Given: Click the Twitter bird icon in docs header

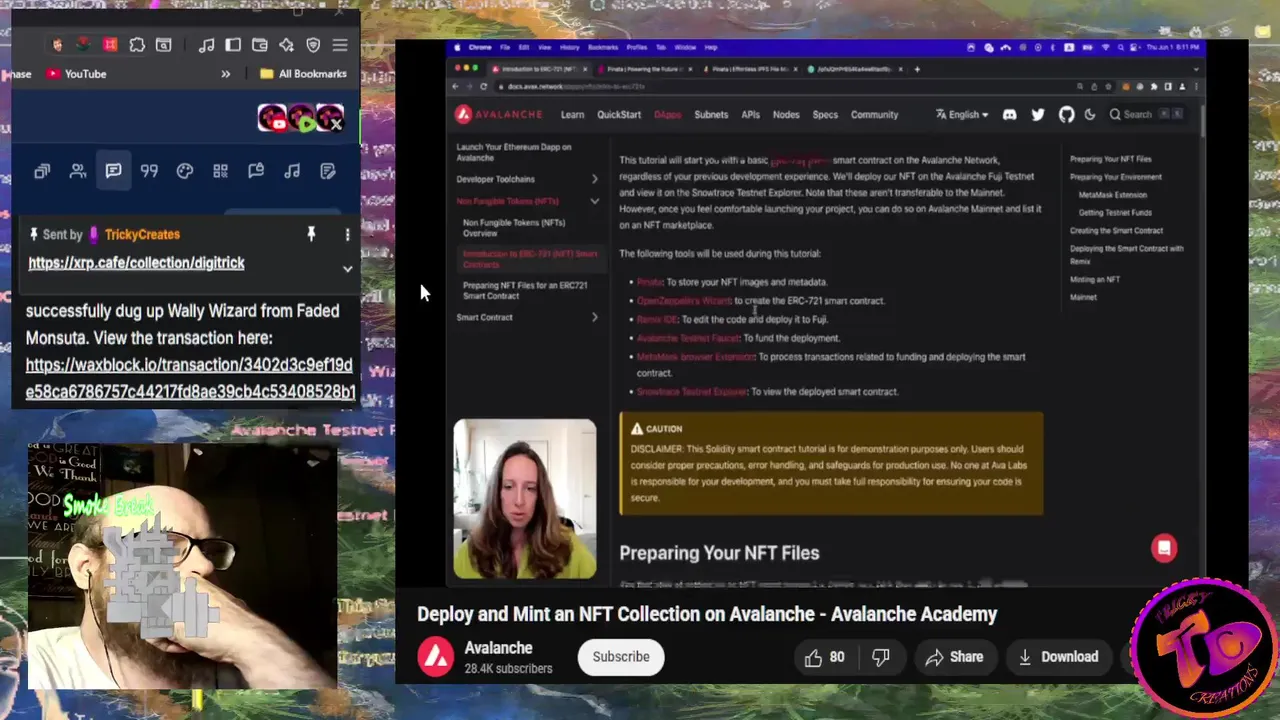Looking at the screenshot, I should click(x=1038, y=115).
